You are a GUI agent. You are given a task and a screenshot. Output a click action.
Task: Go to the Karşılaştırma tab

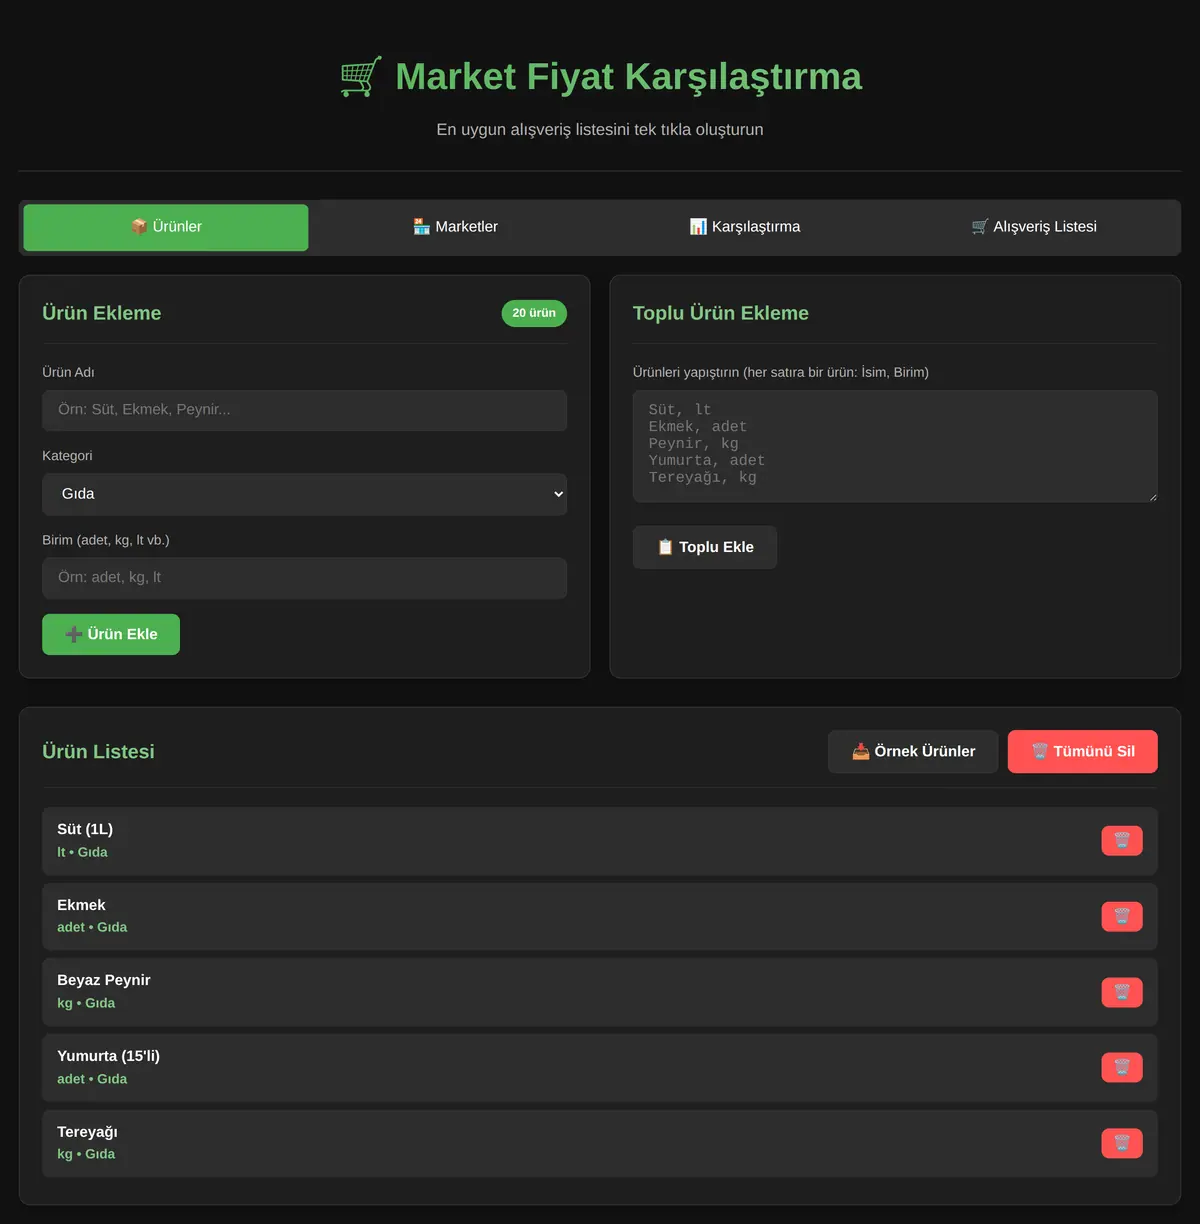tap(745, 227)
